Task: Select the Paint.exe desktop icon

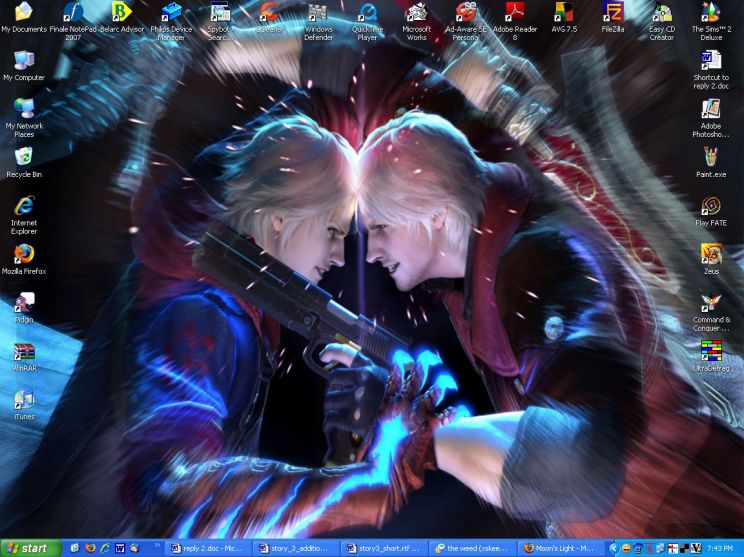Action: point(711,162)
